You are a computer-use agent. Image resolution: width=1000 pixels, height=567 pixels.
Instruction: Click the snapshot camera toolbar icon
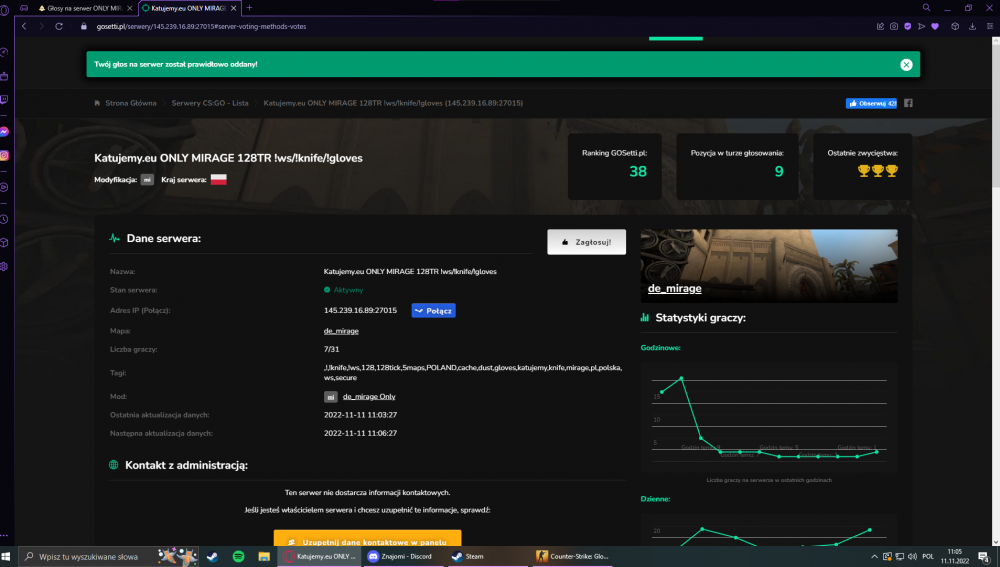click(894, 26)
